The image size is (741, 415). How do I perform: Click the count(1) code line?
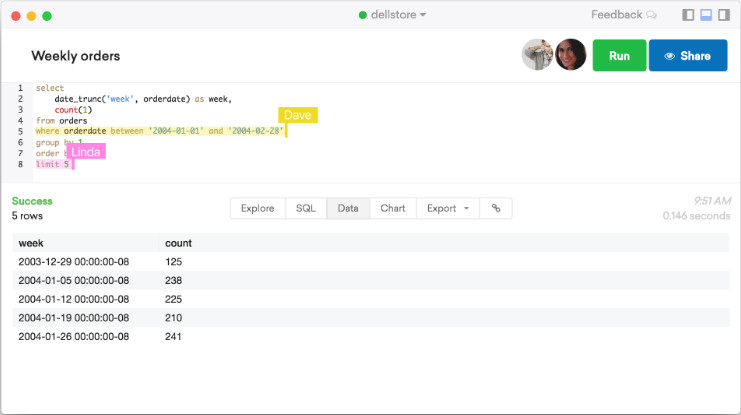(x=73, y=110)
